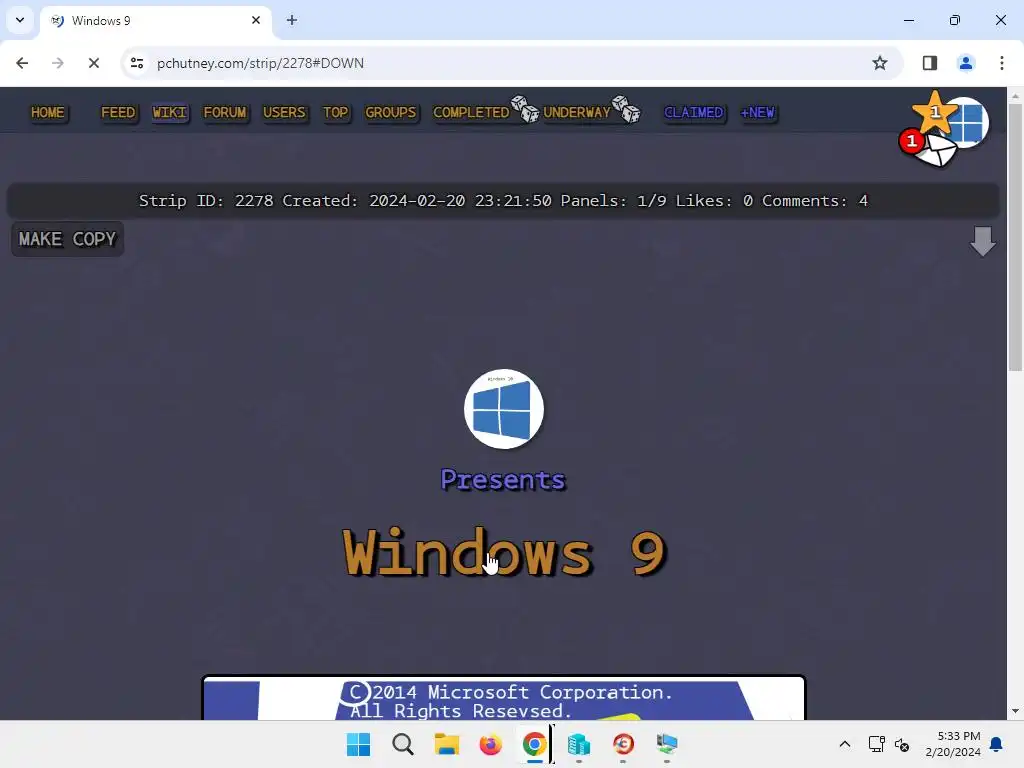Click the scrollbar down arrow
Screen dimensions: 1024x768
click(1015, 711)
